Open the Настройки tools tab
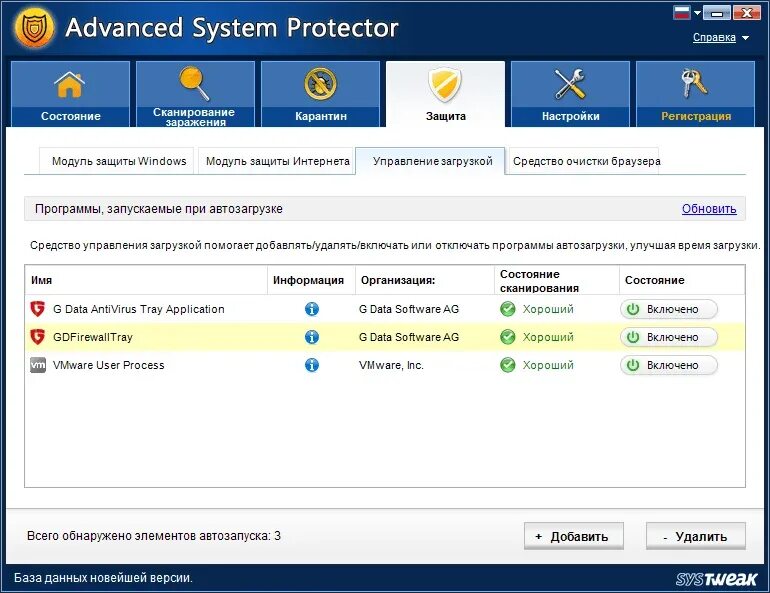The height and width of the screenshot is (593, 770). 570,94
